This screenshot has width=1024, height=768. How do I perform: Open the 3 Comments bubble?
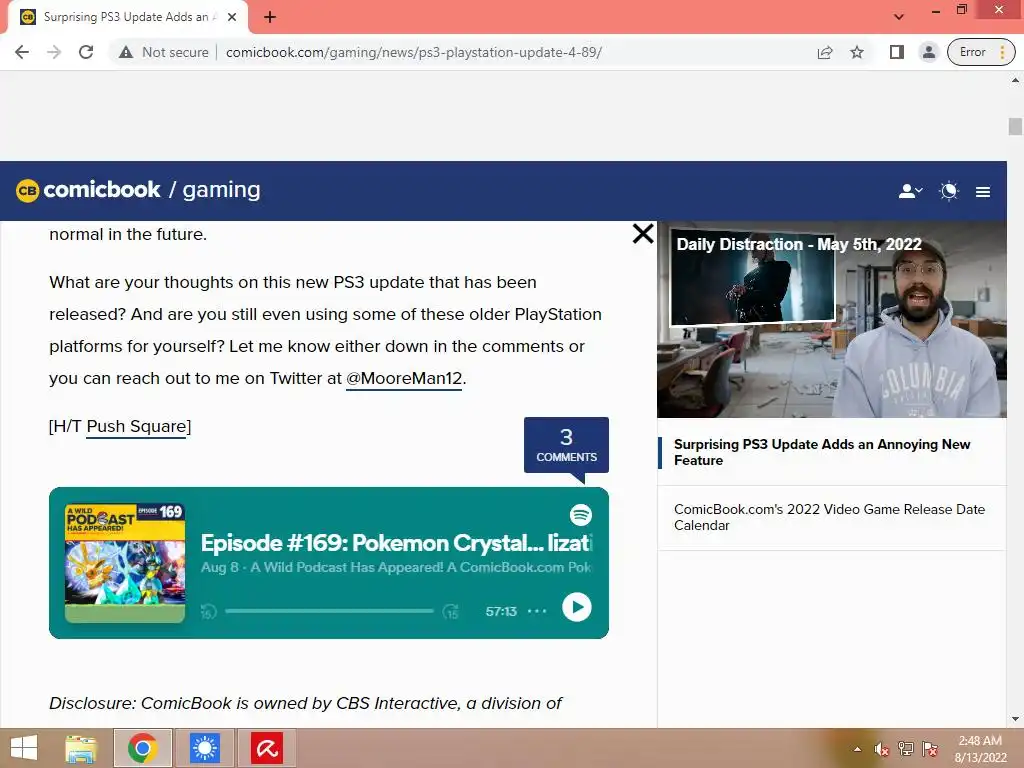pyautogui.click(x=566, y=445)
